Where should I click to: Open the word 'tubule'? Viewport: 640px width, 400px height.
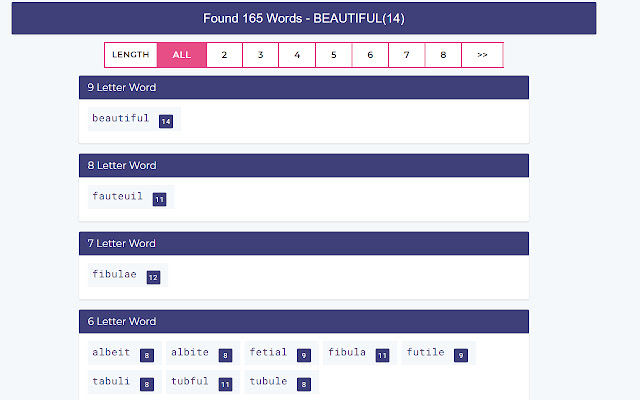coord(268,381)
